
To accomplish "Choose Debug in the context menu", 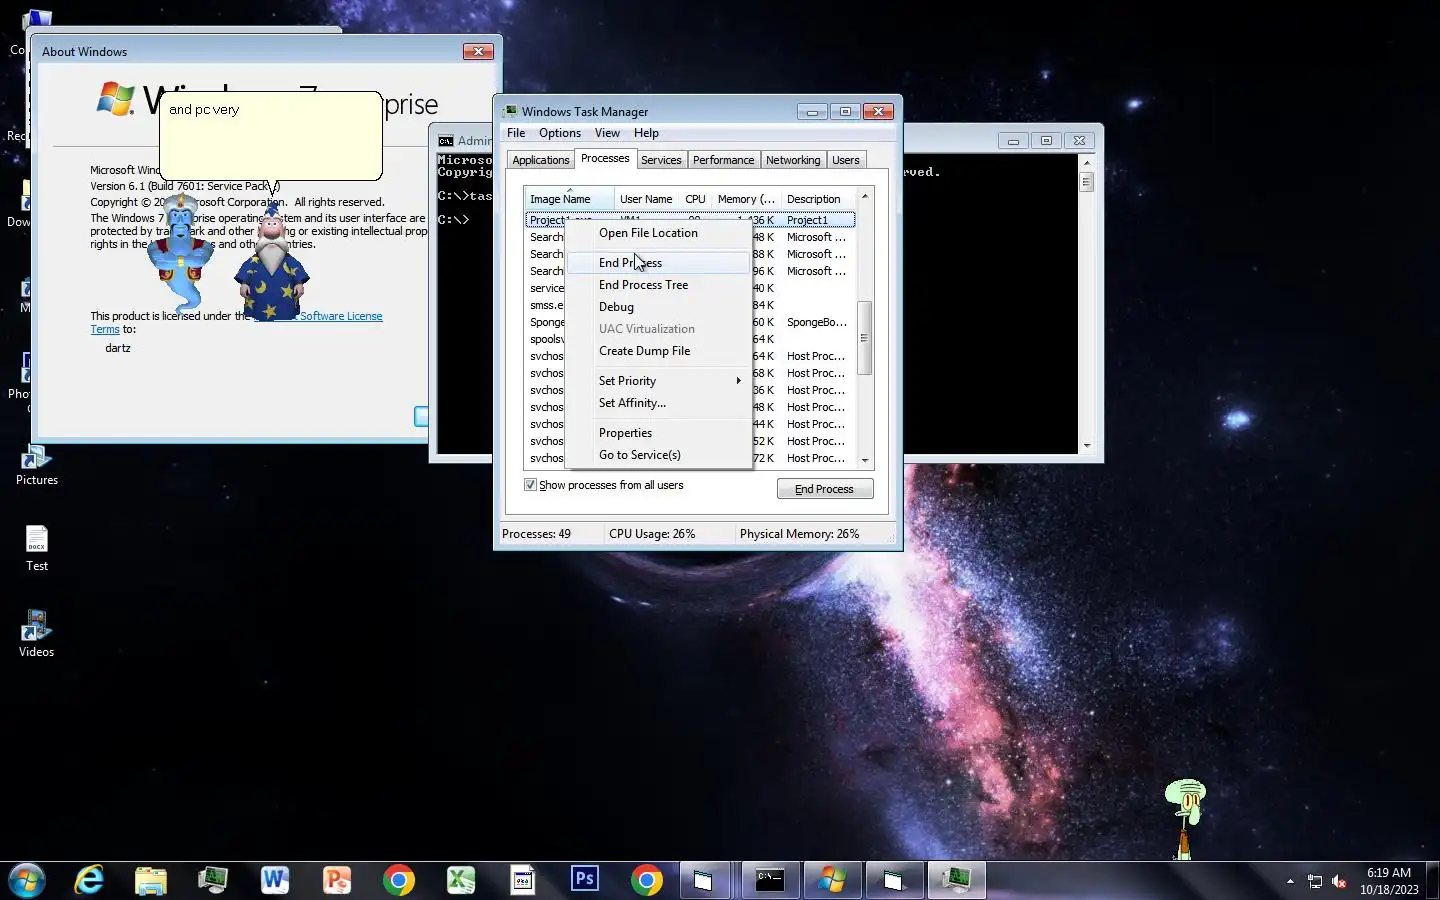I will pos(658,307).
